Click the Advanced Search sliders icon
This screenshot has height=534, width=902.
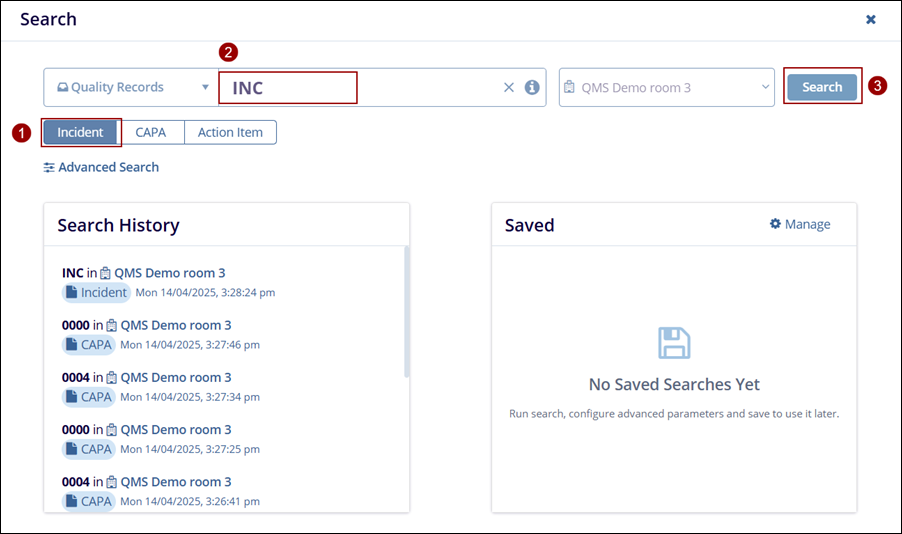coord(49,168)
